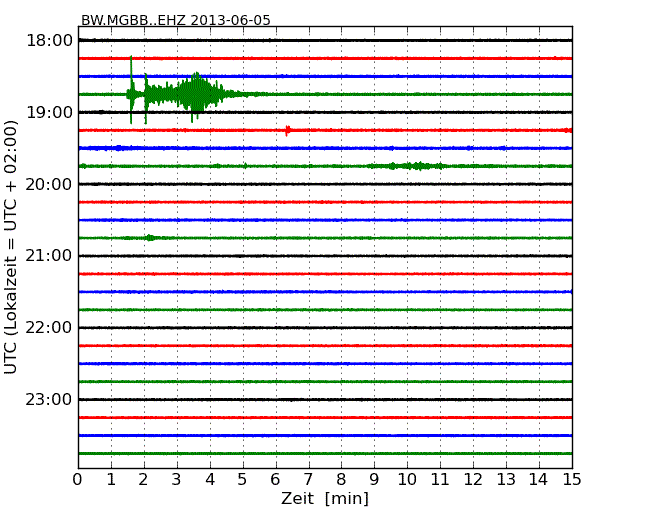Click the UTC Lokalzeit y-axis label

pos(11,247)
